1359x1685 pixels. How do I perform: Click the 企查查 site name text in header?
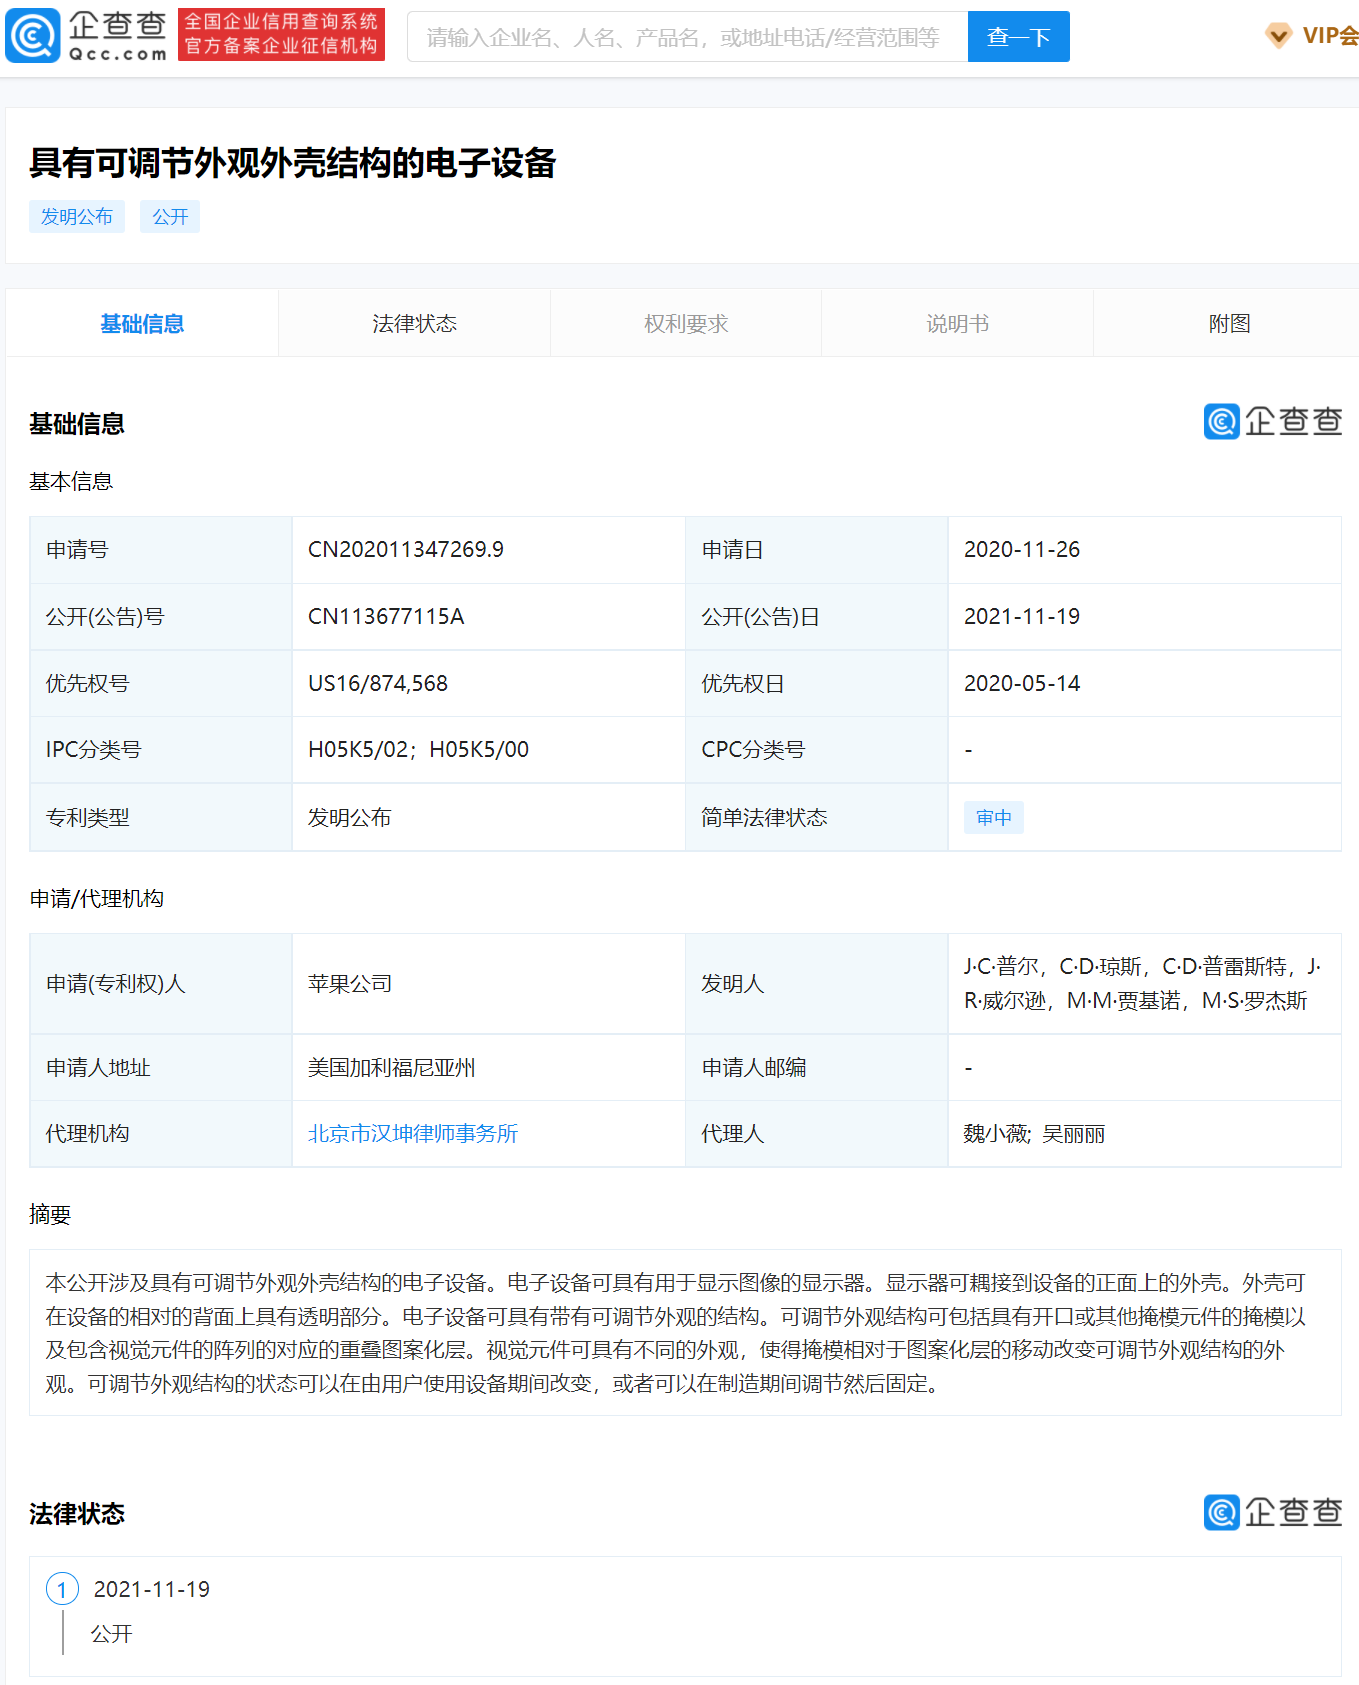point(117,26)
